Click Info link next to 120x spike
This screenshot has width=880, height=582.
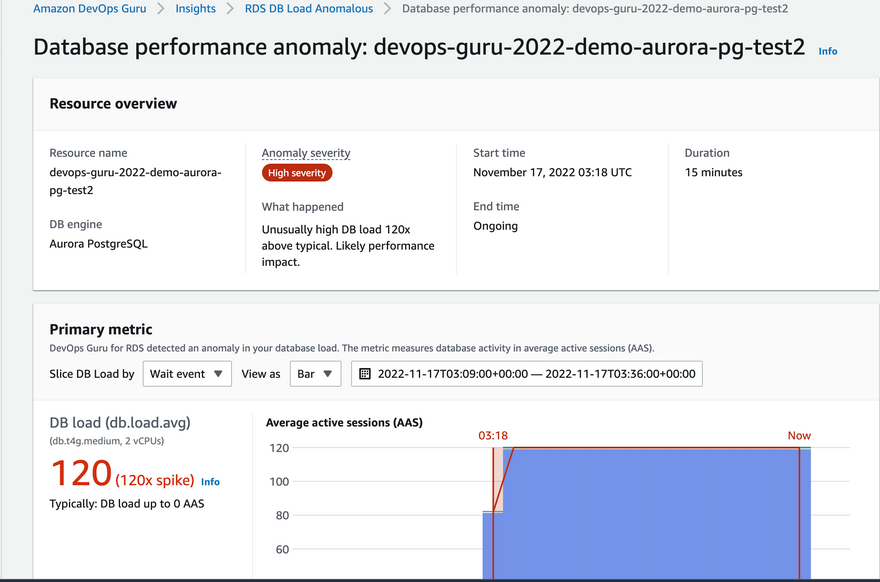point(210,482)
